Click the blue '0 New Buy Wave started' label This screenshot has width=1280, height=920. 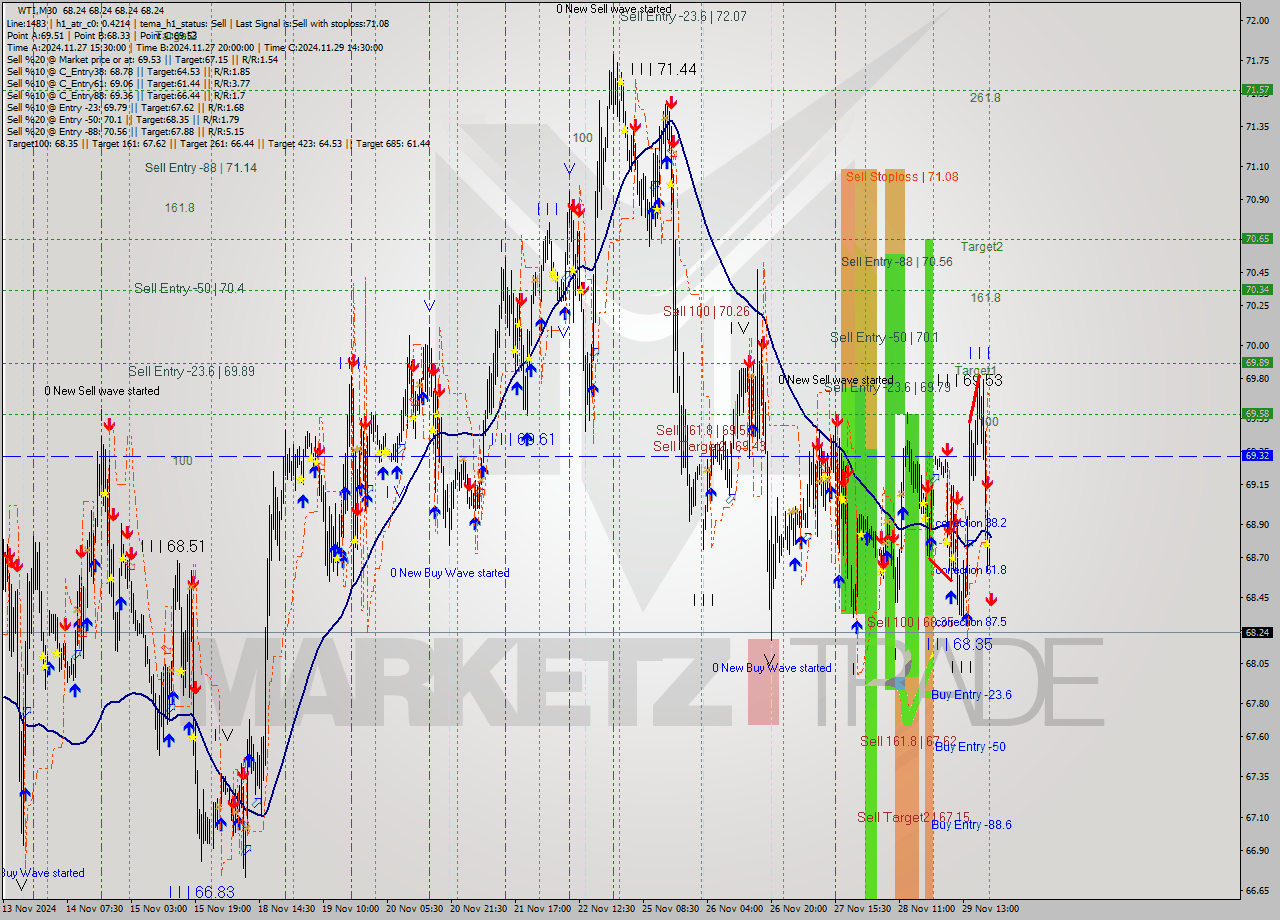click(449, 573)
